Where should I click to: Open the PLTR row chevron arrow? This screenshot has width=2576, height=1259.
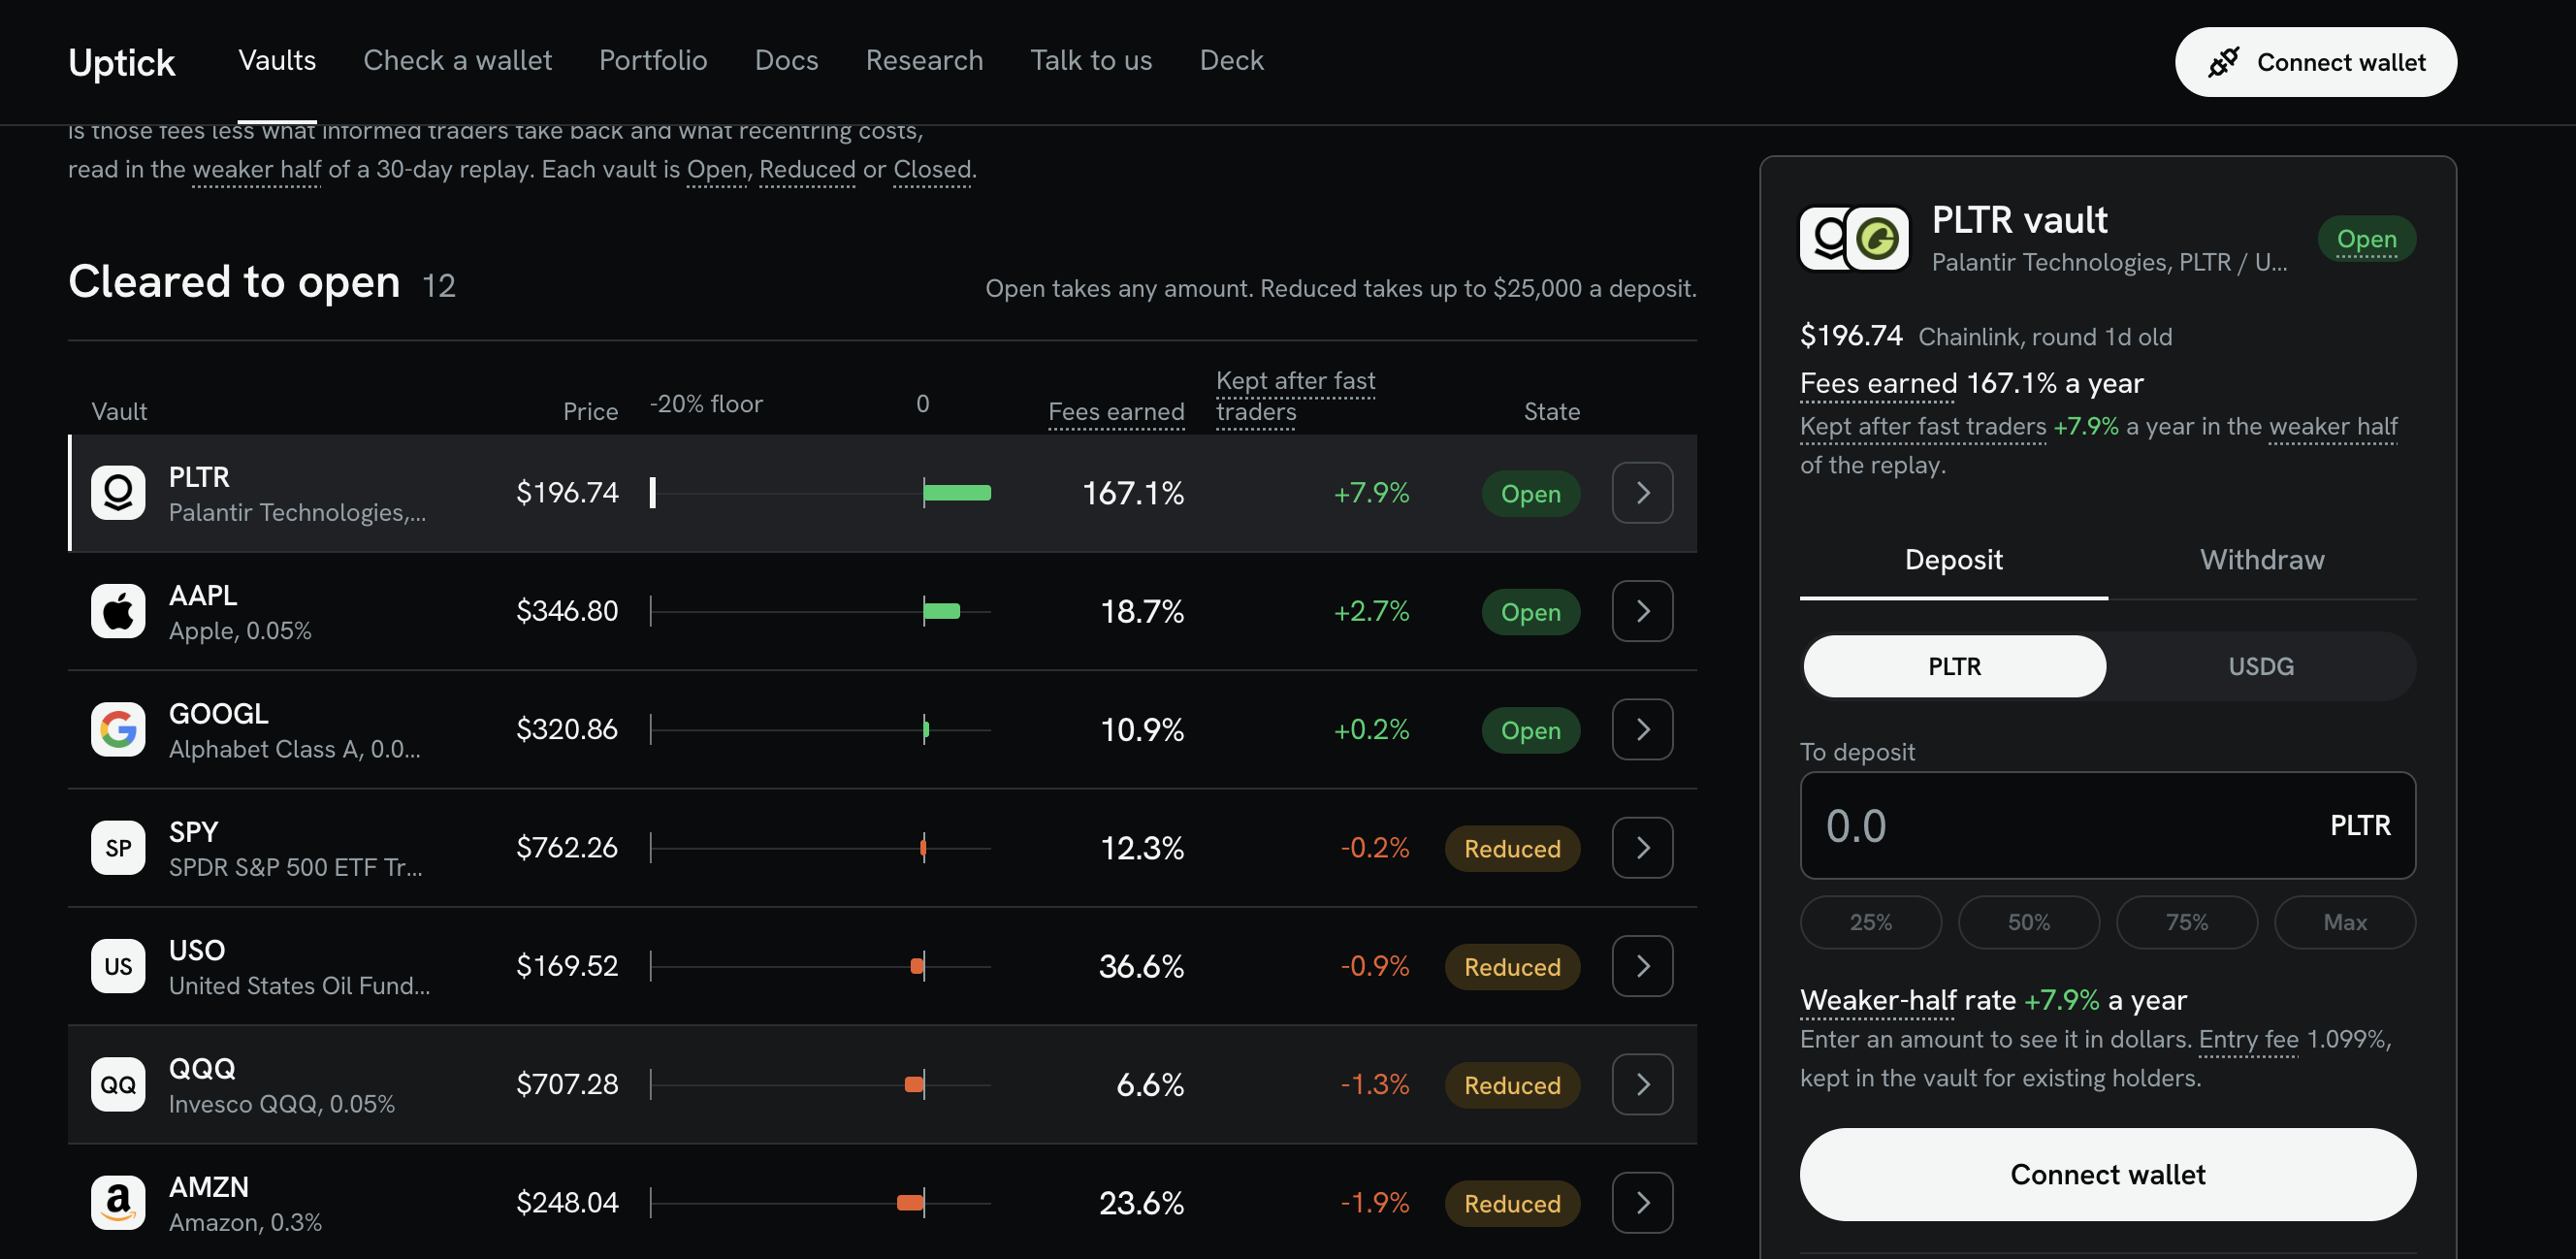(1642, 492)
